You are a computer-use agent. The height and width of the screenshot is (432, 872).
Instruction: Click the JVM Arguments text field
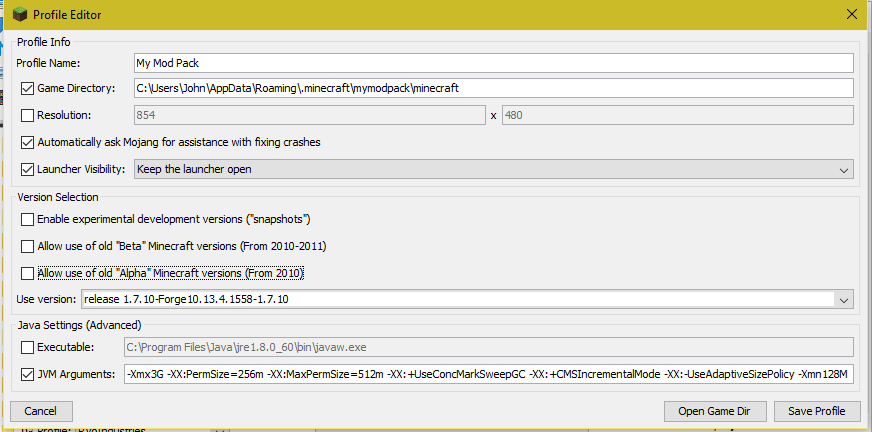(488, 375)
